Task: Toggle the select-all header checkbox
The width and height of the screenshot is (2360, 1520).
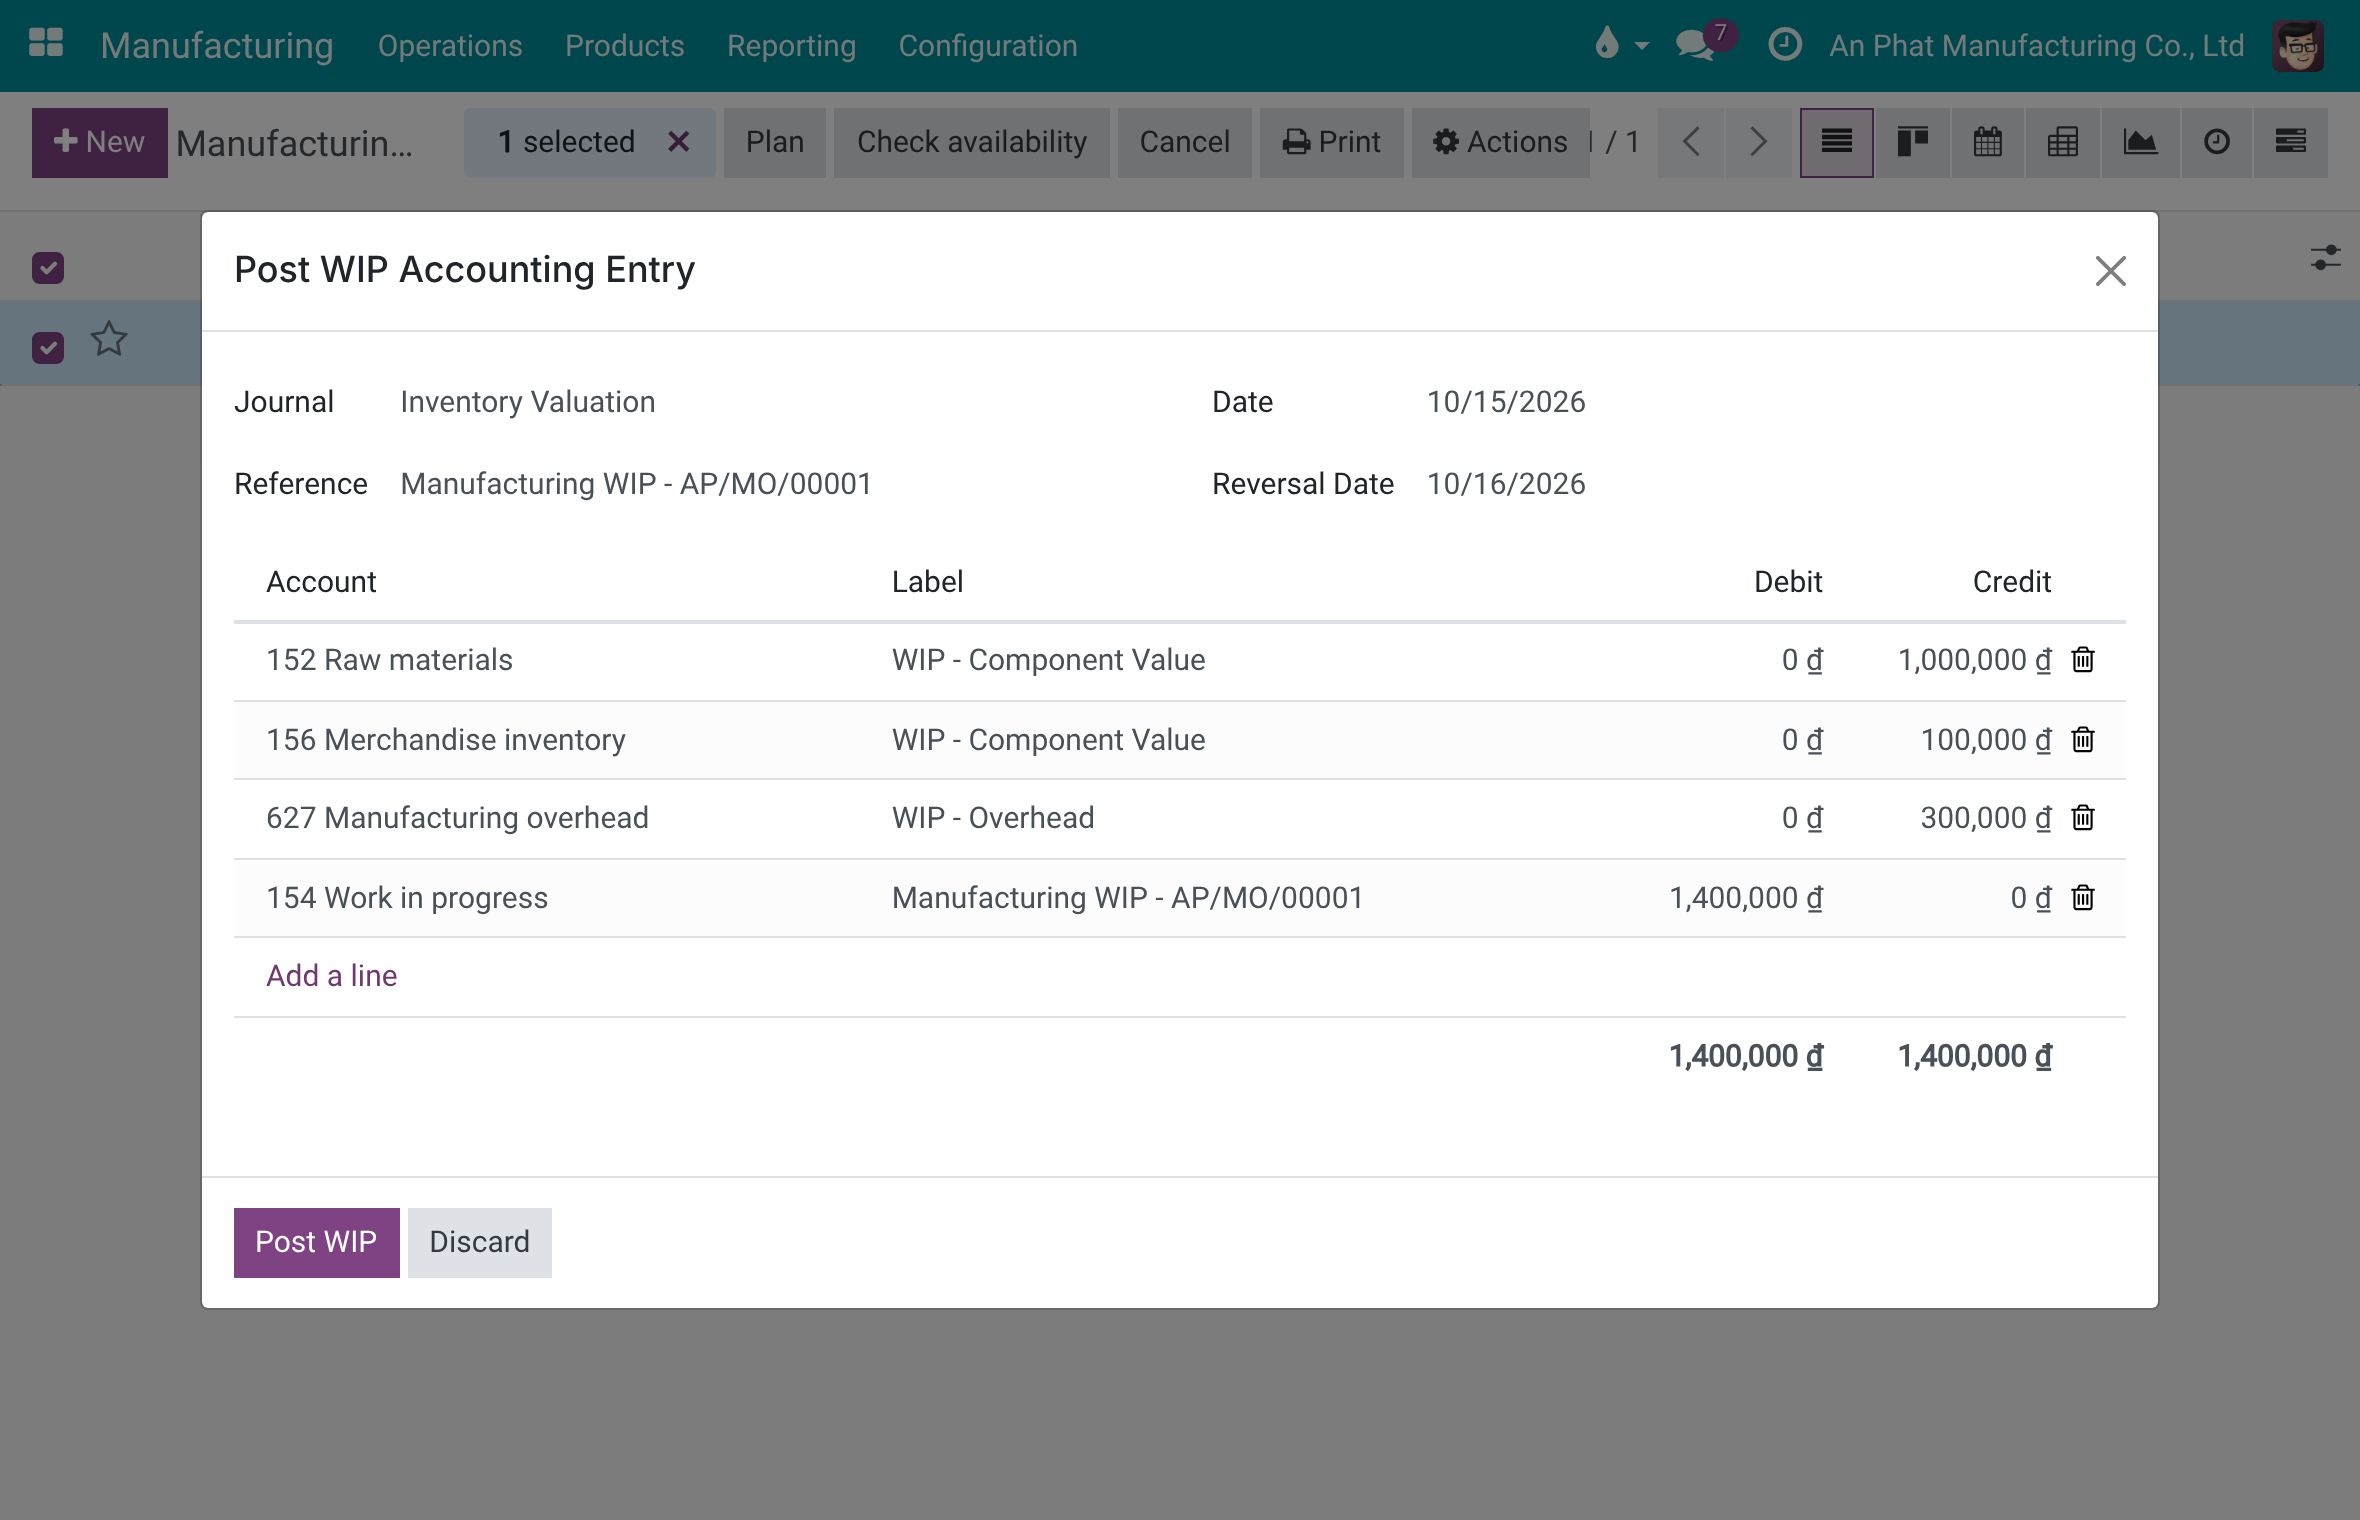Action: pyautogui.click(x=48, y=267)
